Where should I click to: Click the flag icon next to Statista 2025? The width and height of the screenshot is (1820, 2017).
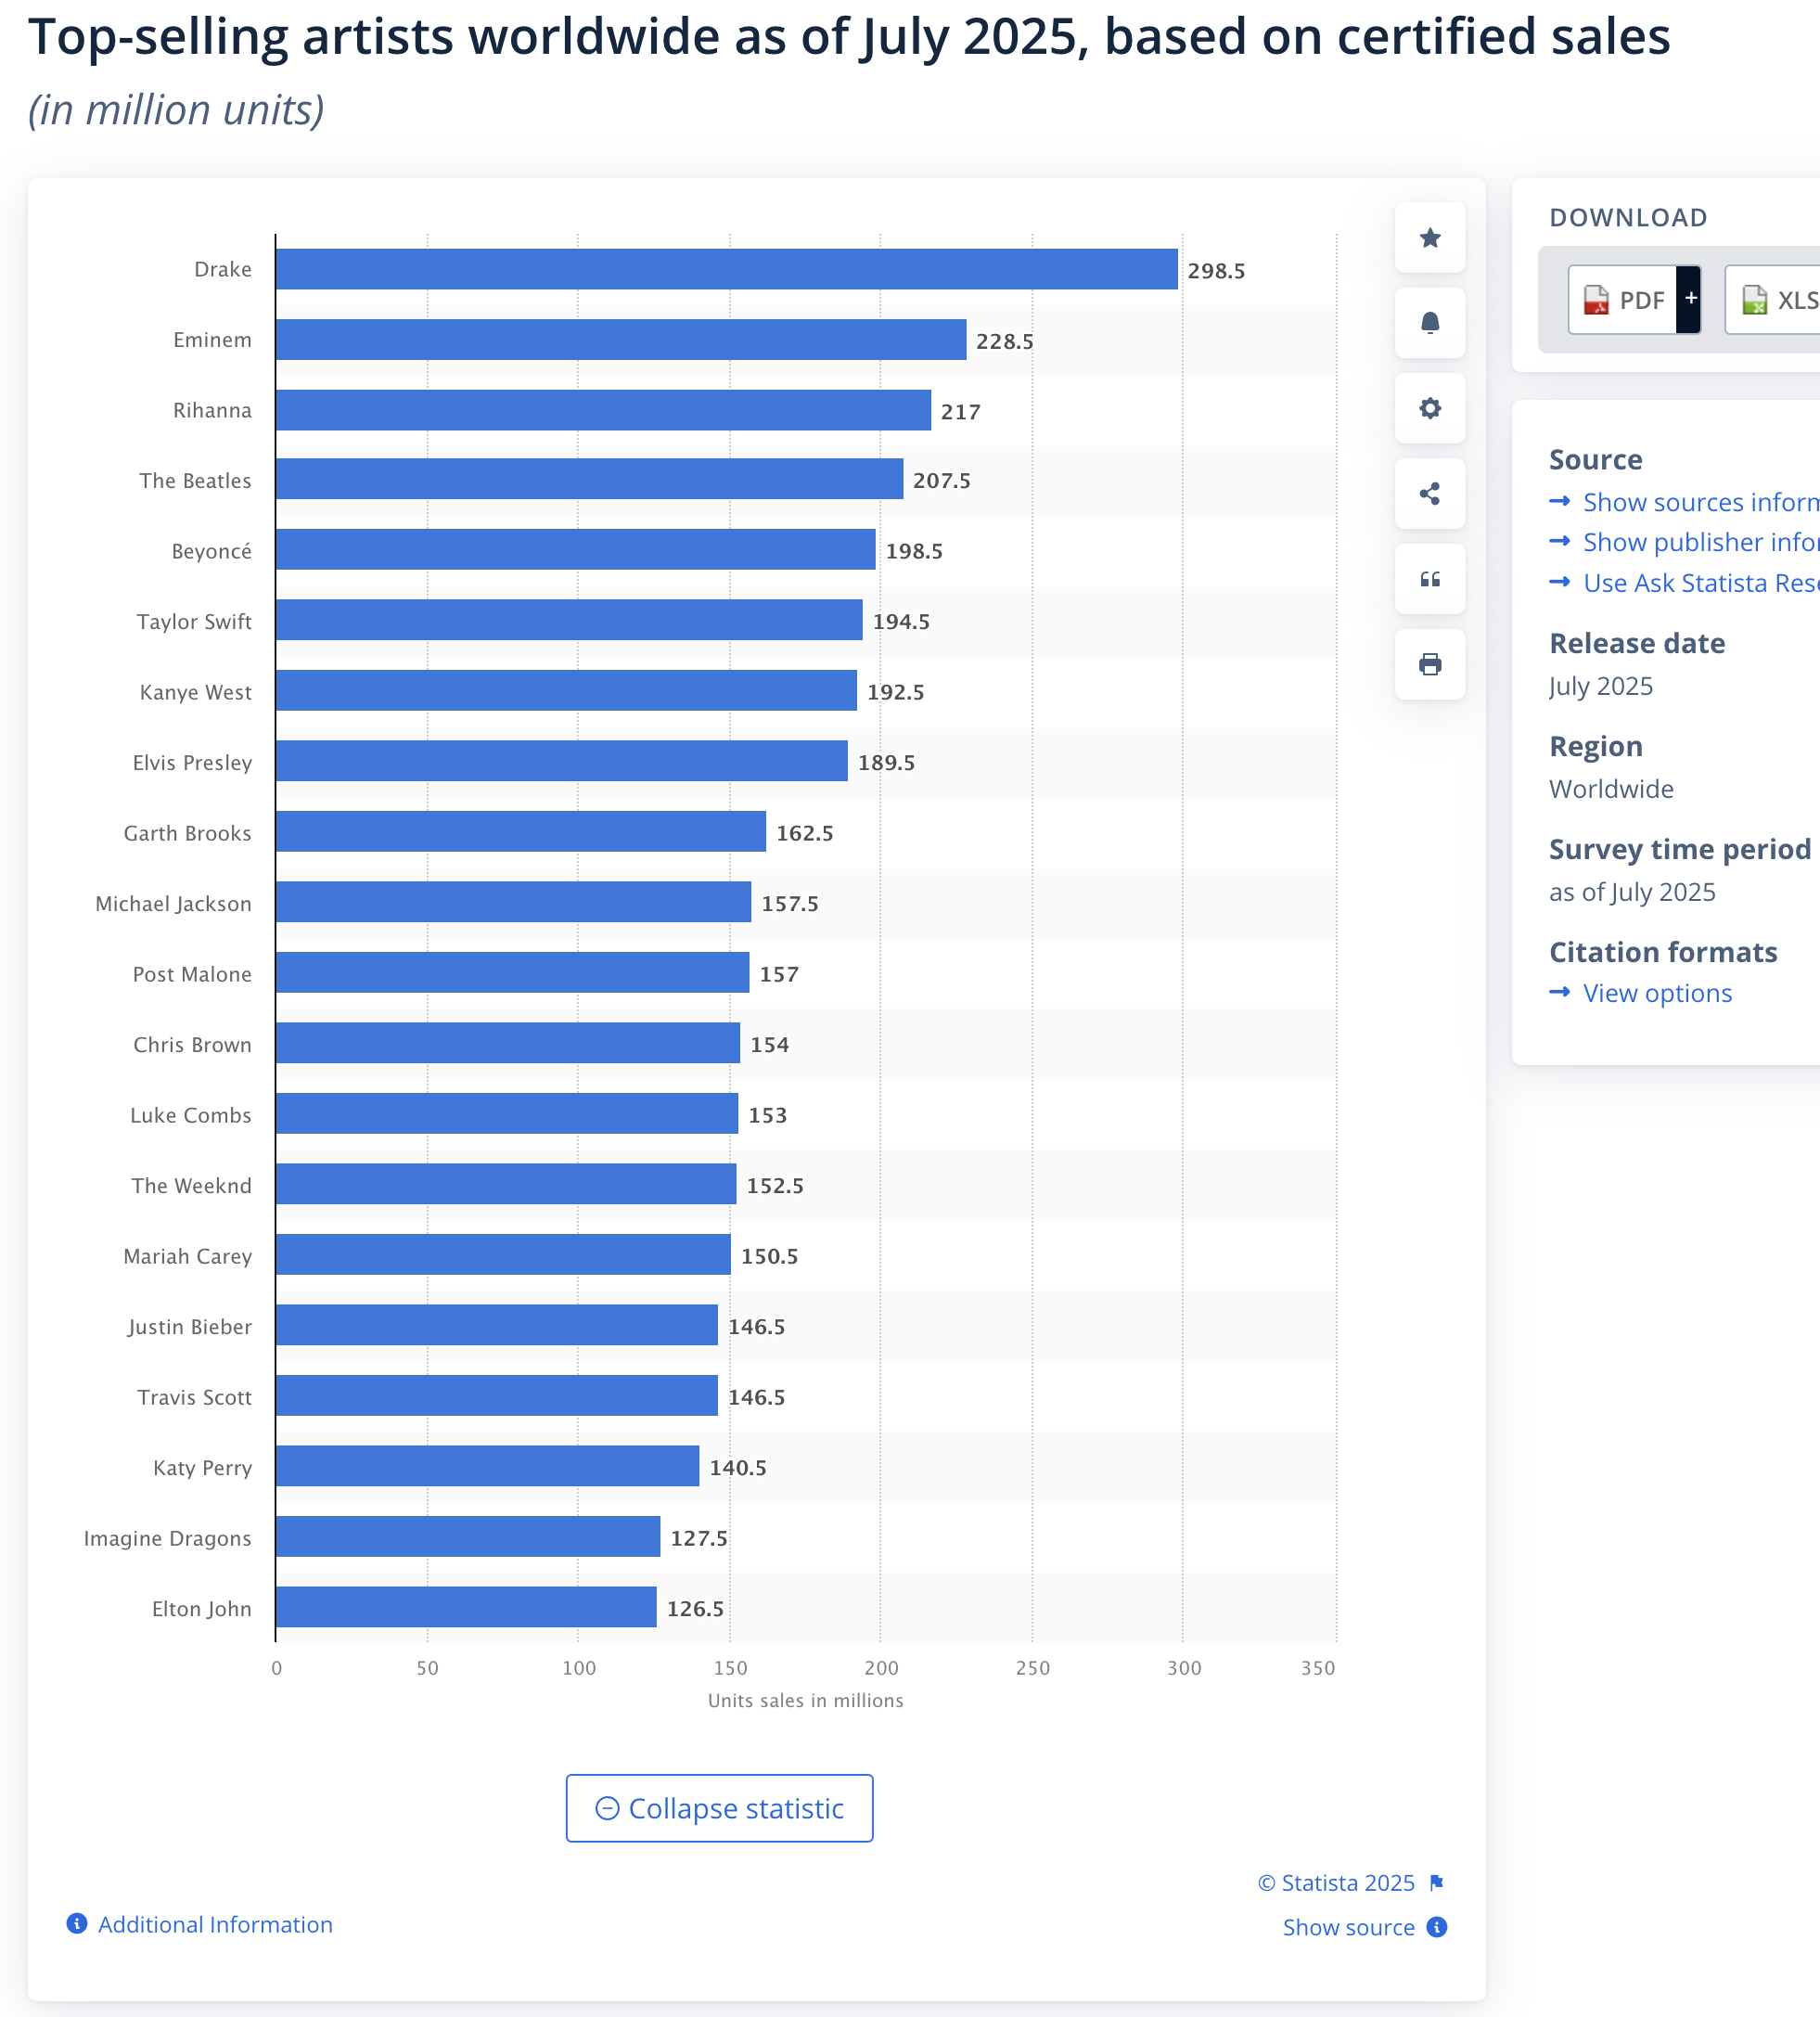click(1437, 1883)
